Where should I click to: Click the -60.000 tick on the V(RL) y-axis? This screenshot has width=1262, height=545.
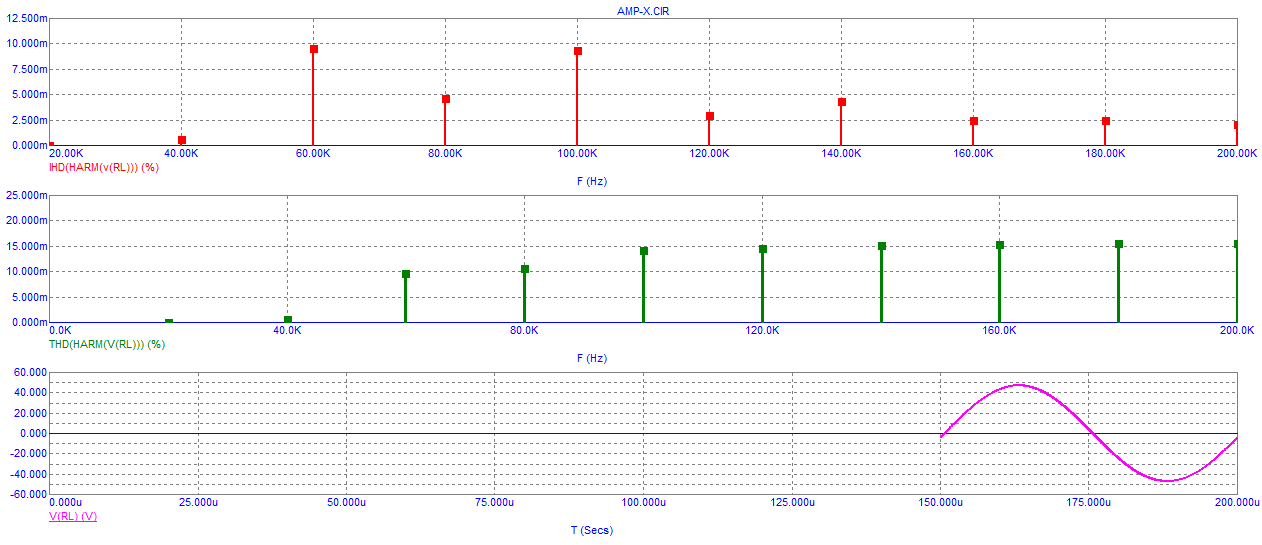[27, 495]
